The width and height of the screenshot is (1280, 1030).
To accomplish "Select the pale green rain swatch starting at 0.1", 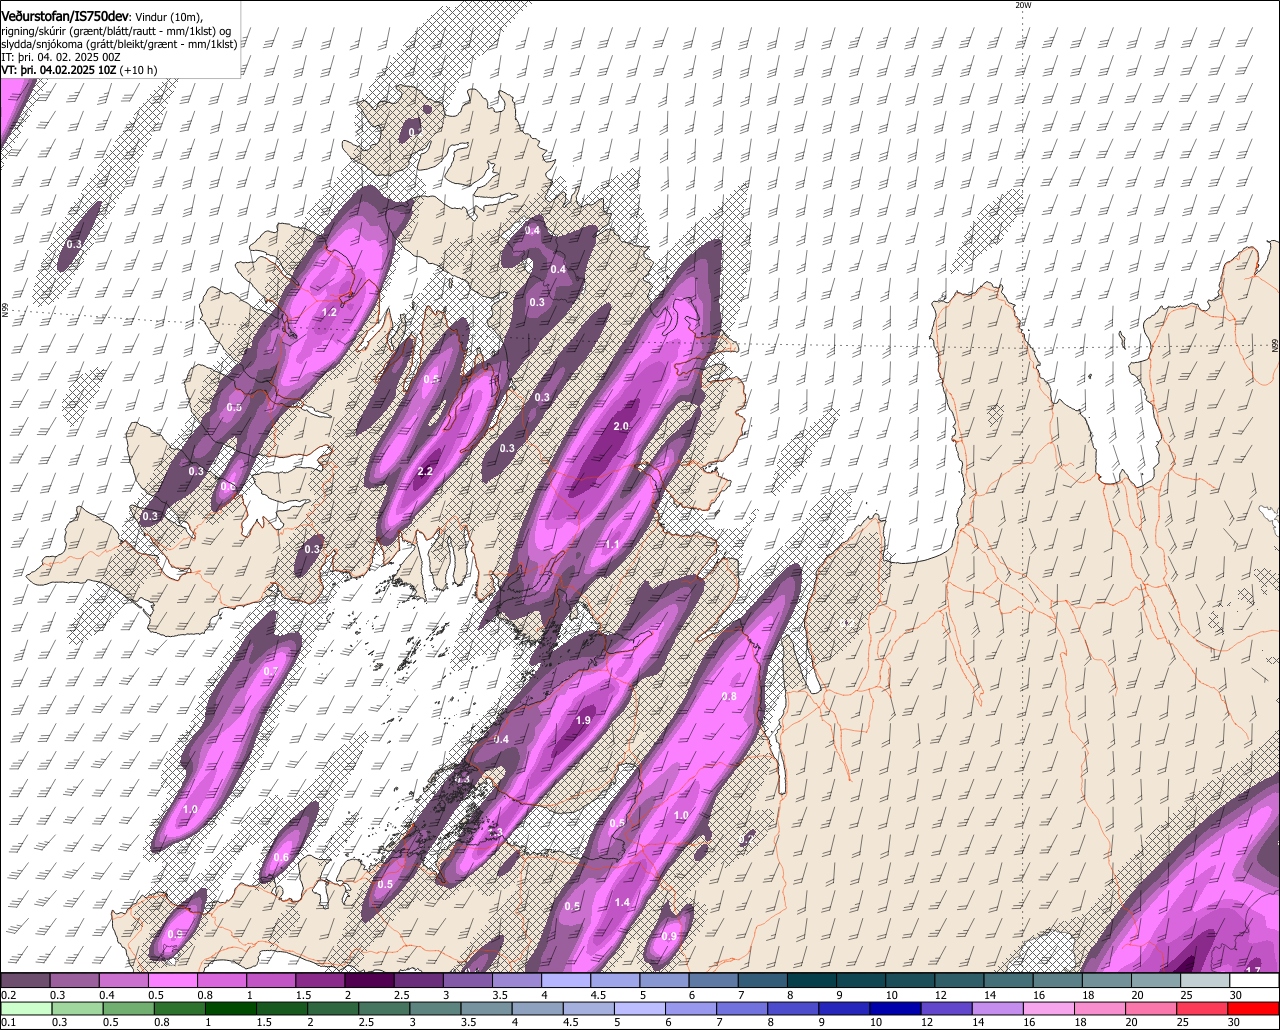I will click(25, 1008).
